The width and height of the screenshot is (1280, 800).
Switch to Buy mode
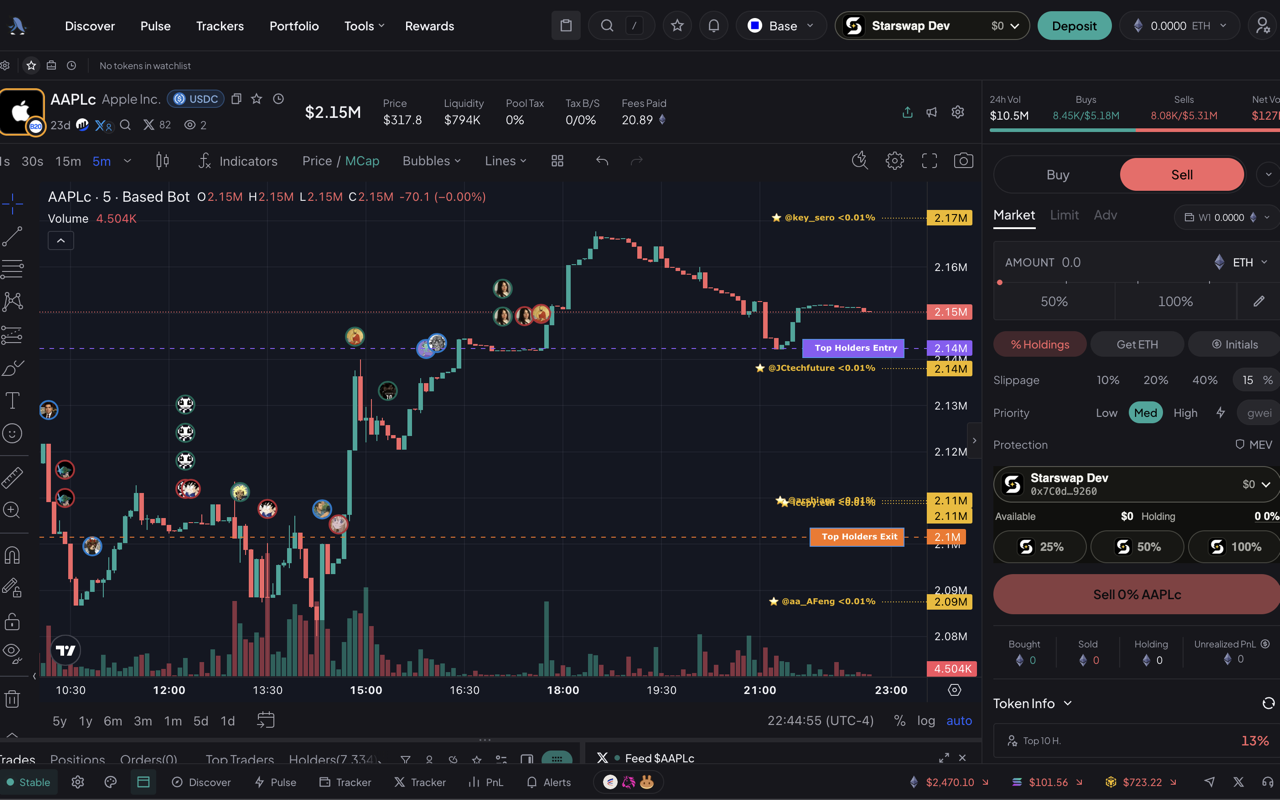point(1057,175)
